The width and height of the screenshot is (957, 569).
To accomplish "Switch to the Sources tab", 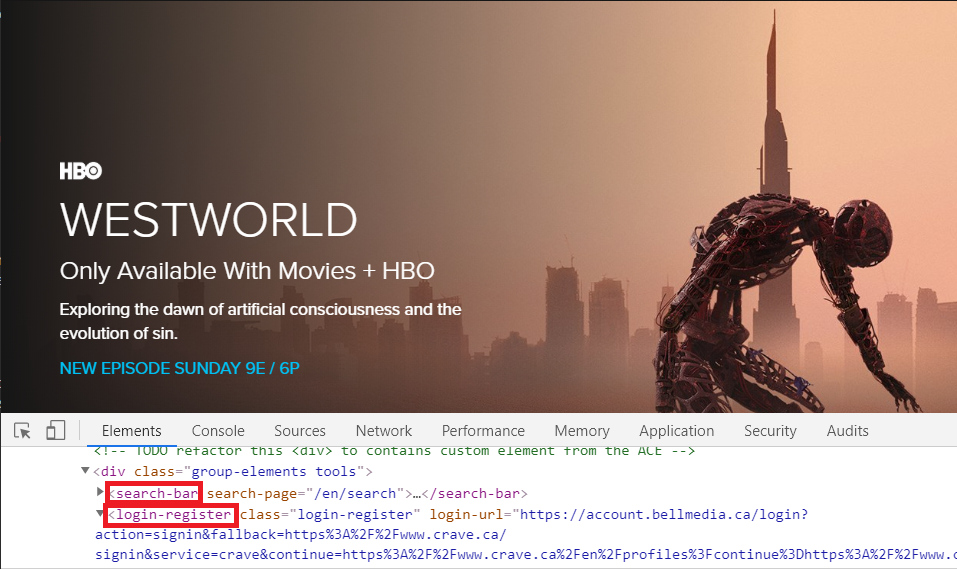I will coord(300,431).
